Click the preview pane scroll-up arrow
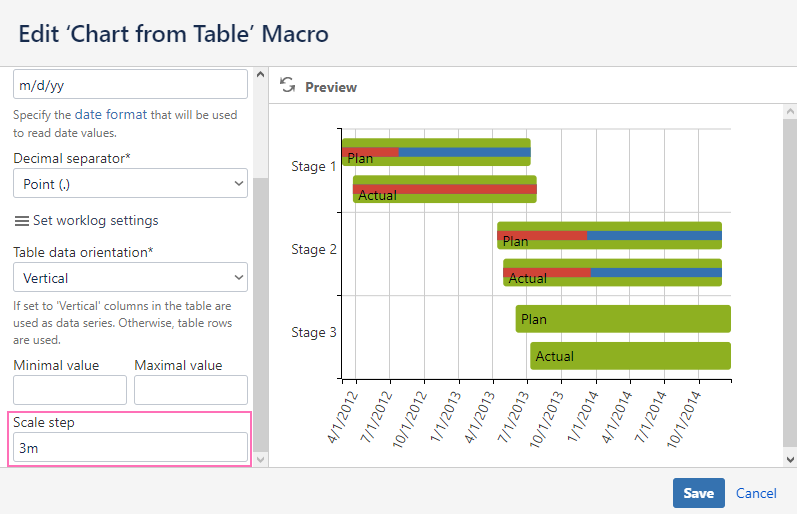This screenshot has height=514, width=797. click(790, 111)
